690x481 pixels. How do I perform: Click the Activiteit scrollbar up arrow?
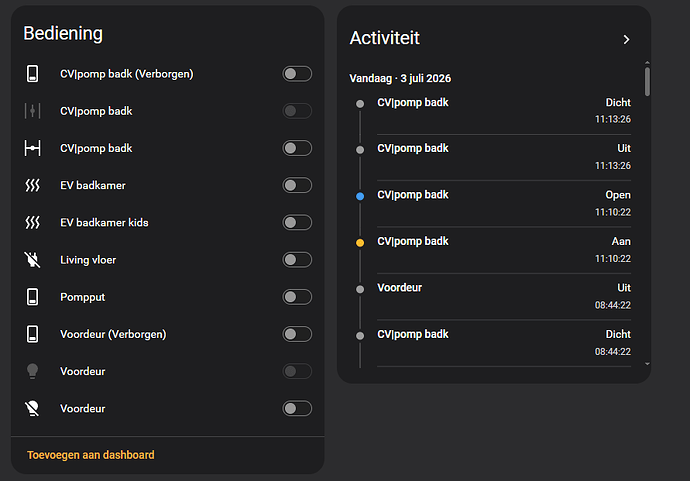point(647,63)
